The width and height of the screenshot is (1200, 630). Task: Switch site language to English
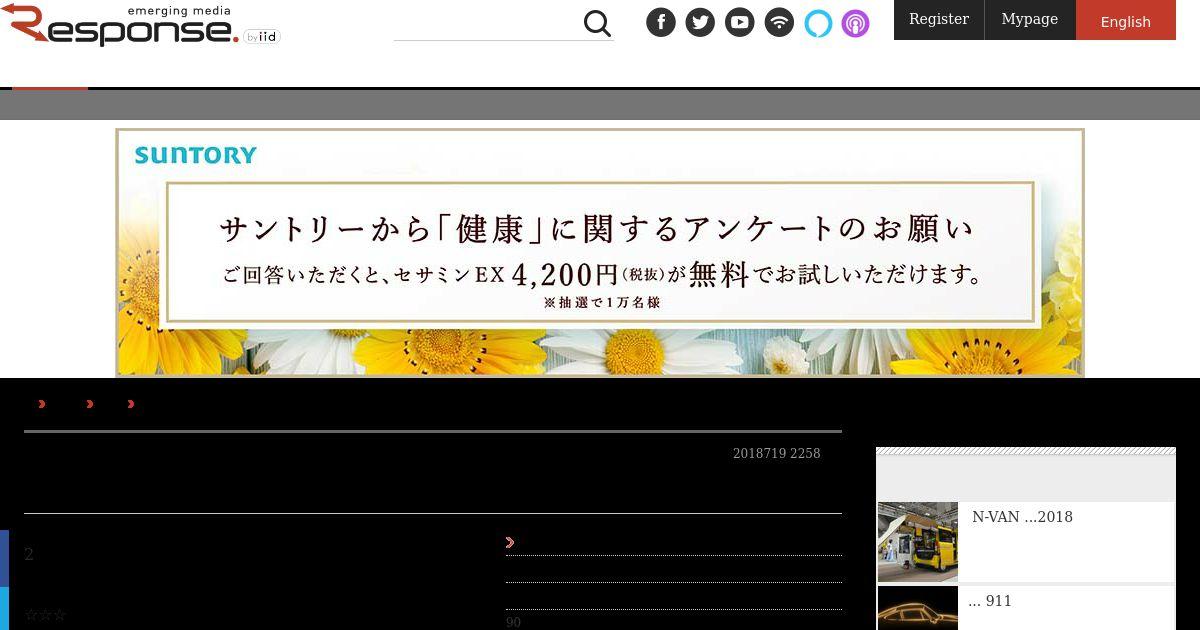1126,20
